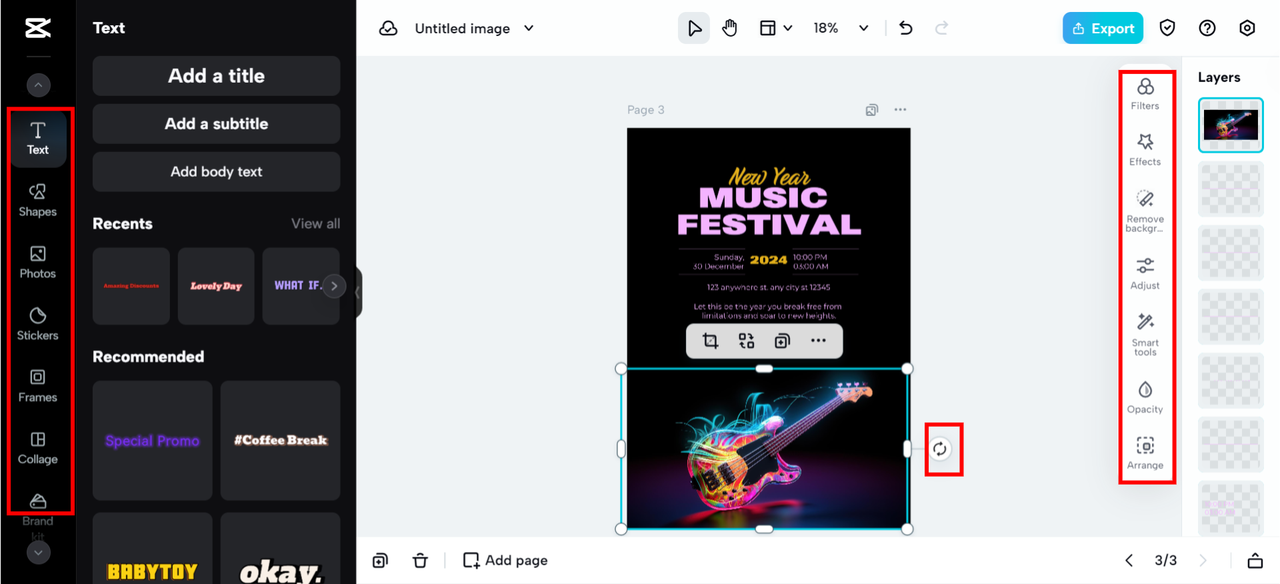View all recent text styles
1280x584 pixels.
pyautogui.click(x=316, y=224)
